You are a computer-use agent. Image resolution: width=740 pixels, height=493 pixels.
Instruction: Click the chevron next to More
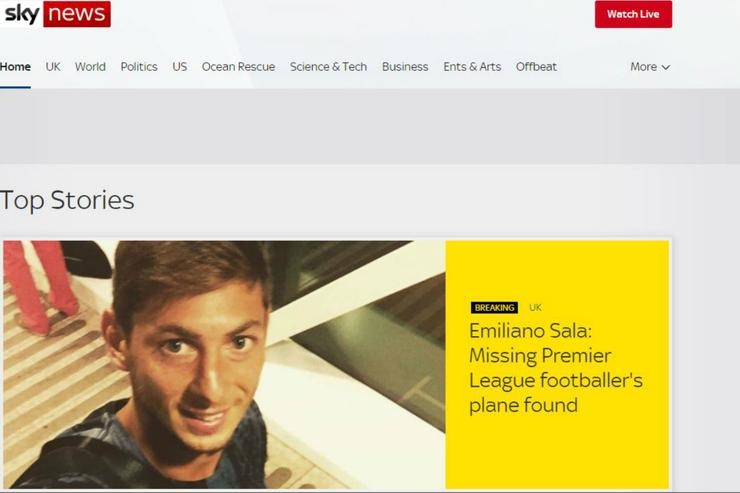665,67
